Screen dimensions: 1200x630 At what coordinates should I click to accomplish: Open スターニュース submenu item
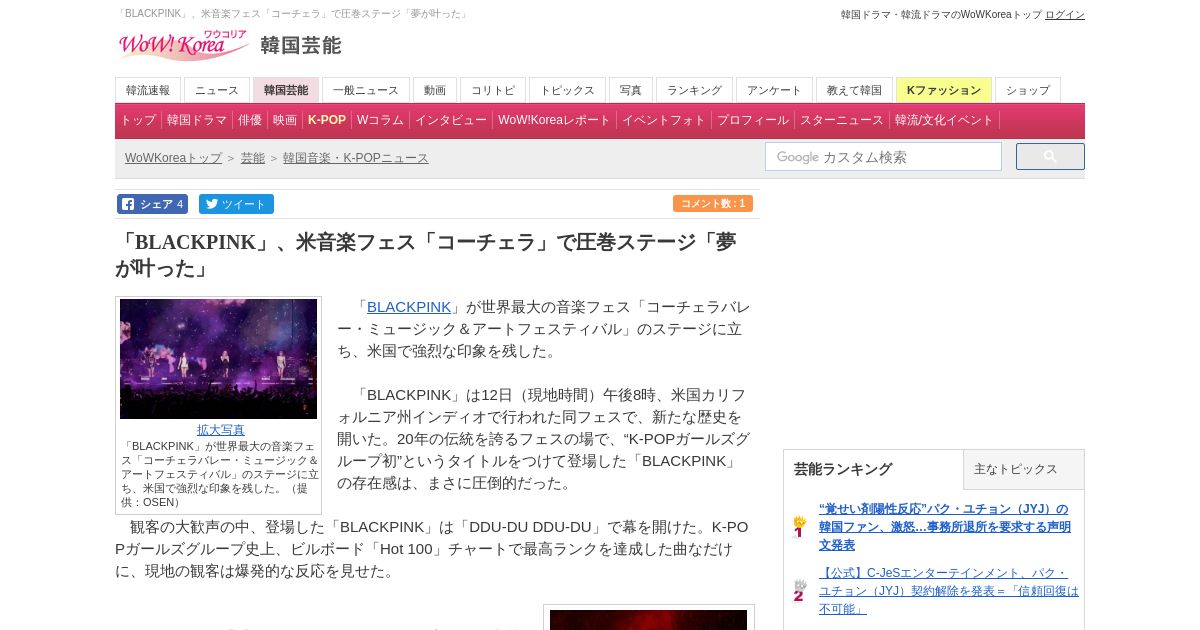click(842, 120)
